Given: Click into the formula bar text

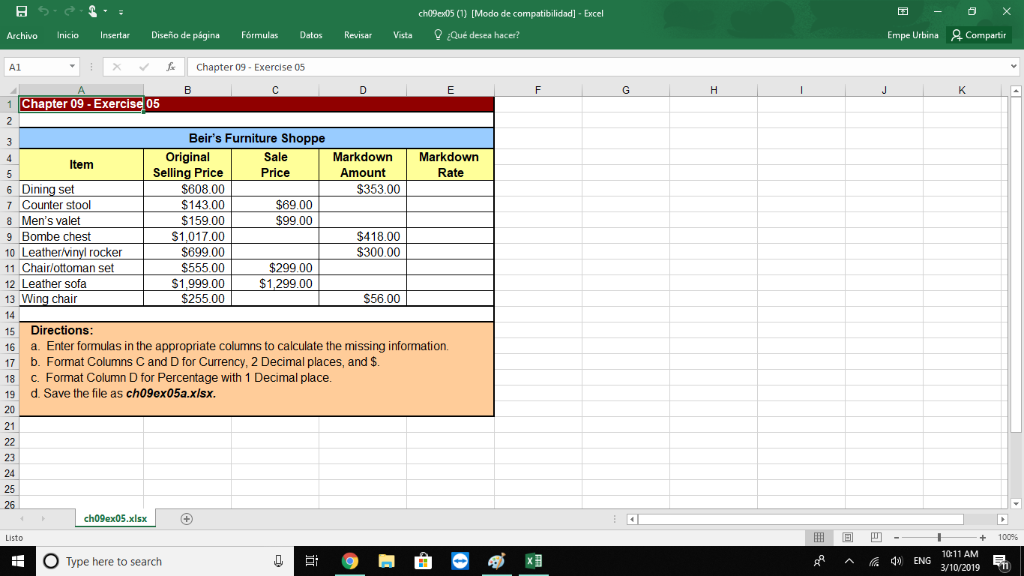Looking at the screenshot, I should tap(598, 67).
